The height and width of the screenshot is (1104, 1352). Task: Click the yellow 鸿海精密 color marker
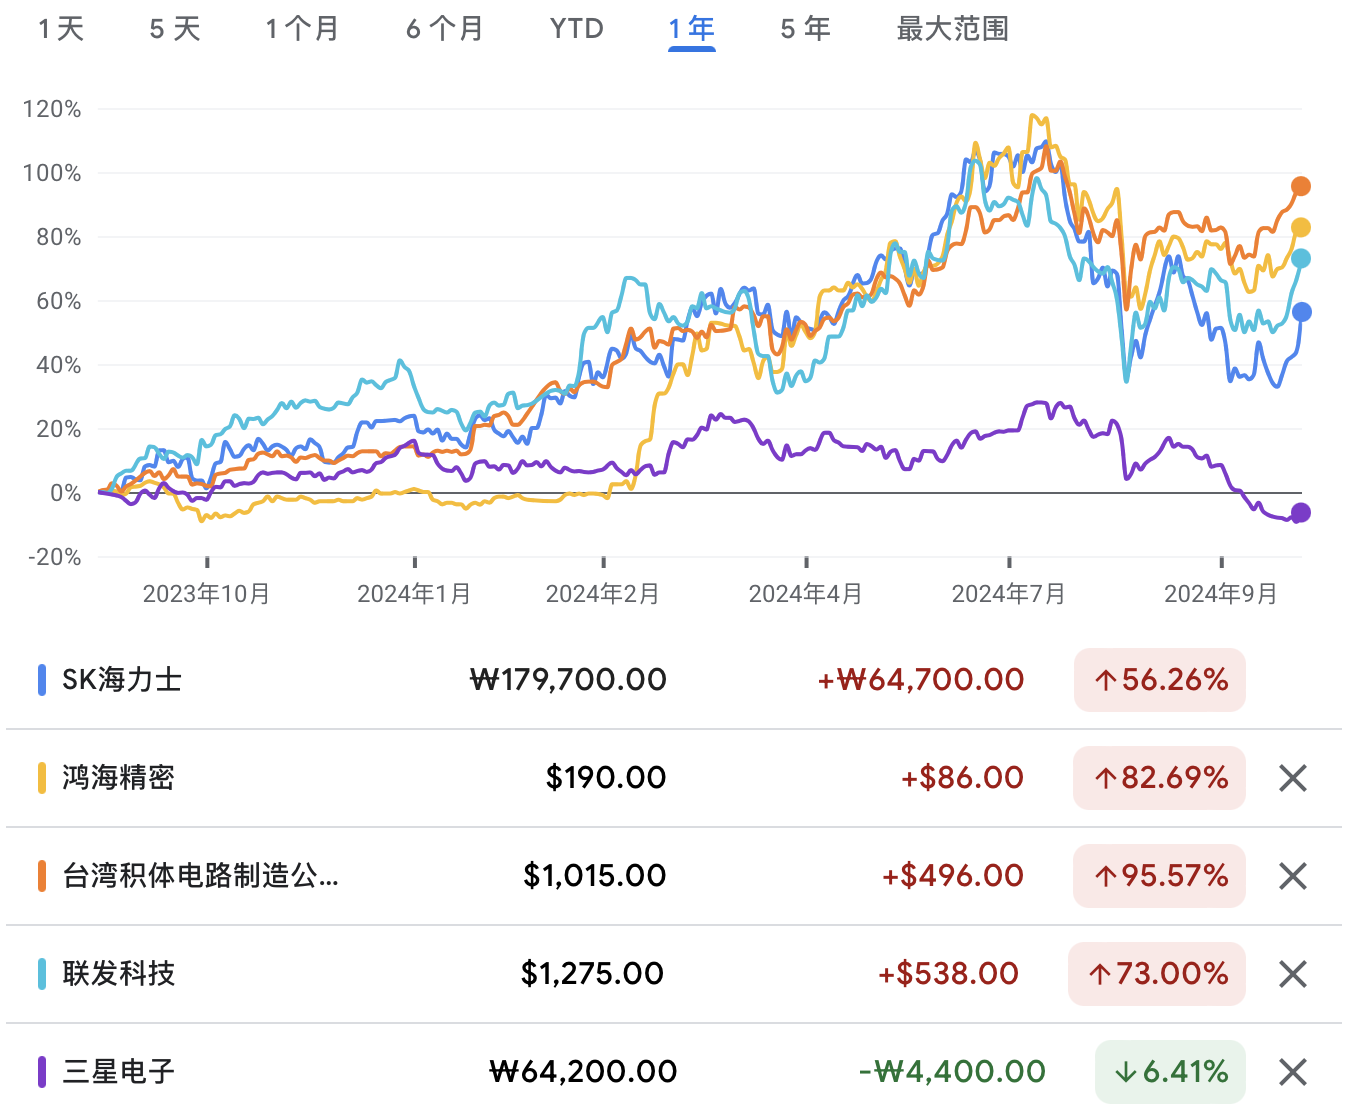(x=42, y=778)
